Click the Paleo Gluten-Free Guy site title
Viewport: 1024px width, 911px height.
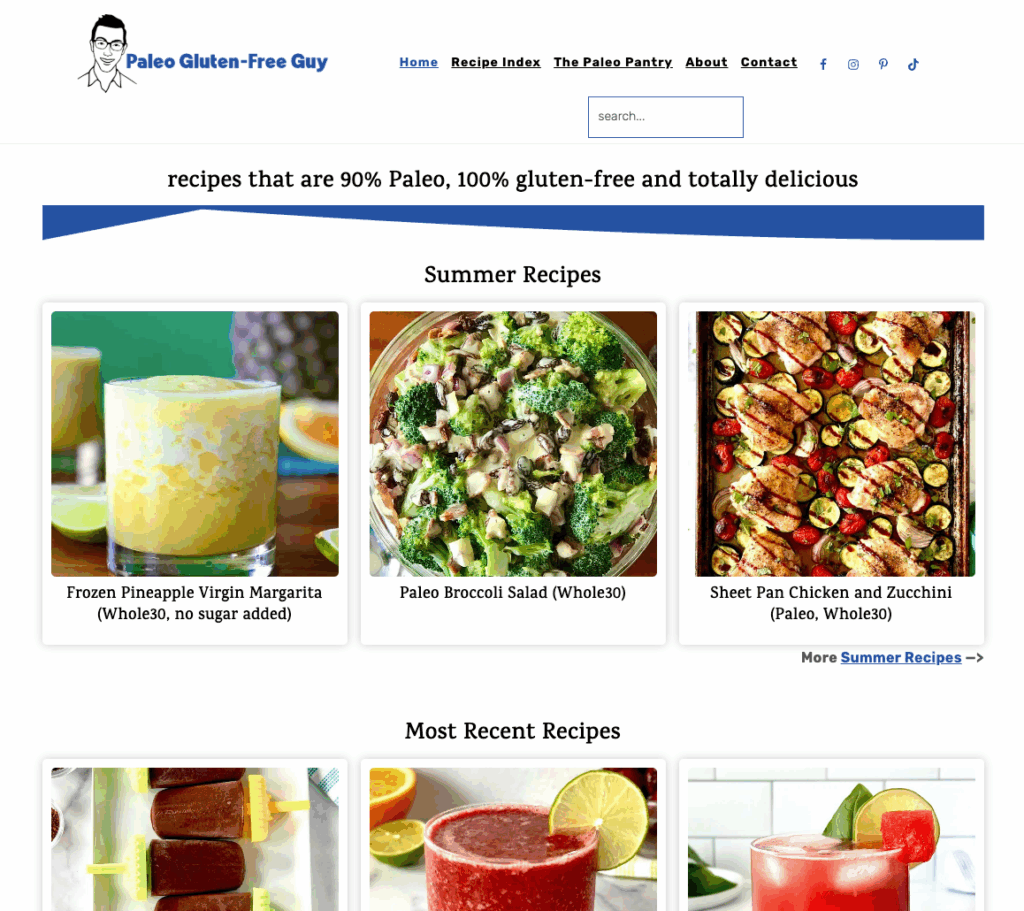(x=227, y=61)
